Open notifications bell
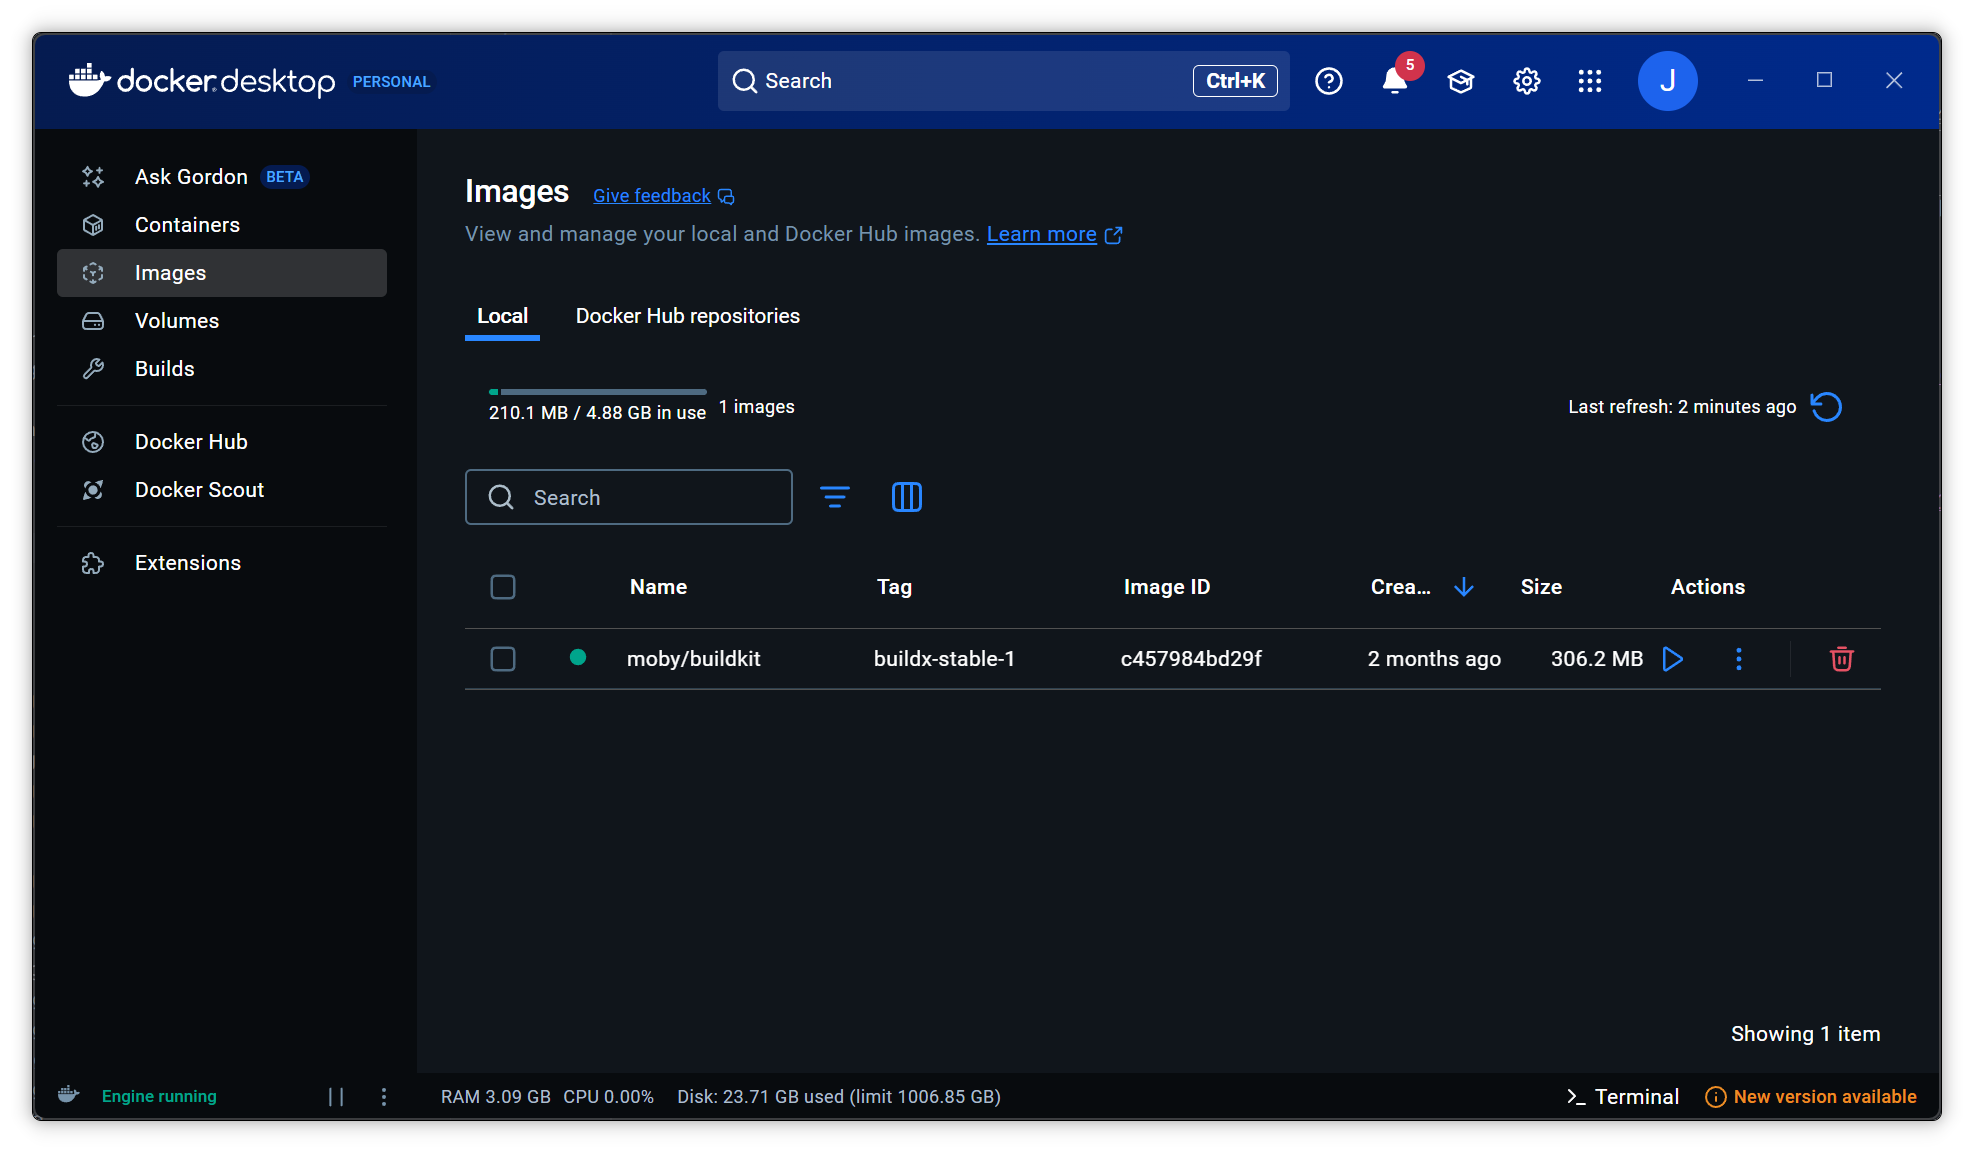Screen dimensions: 1974x1153 [1394, 81]
